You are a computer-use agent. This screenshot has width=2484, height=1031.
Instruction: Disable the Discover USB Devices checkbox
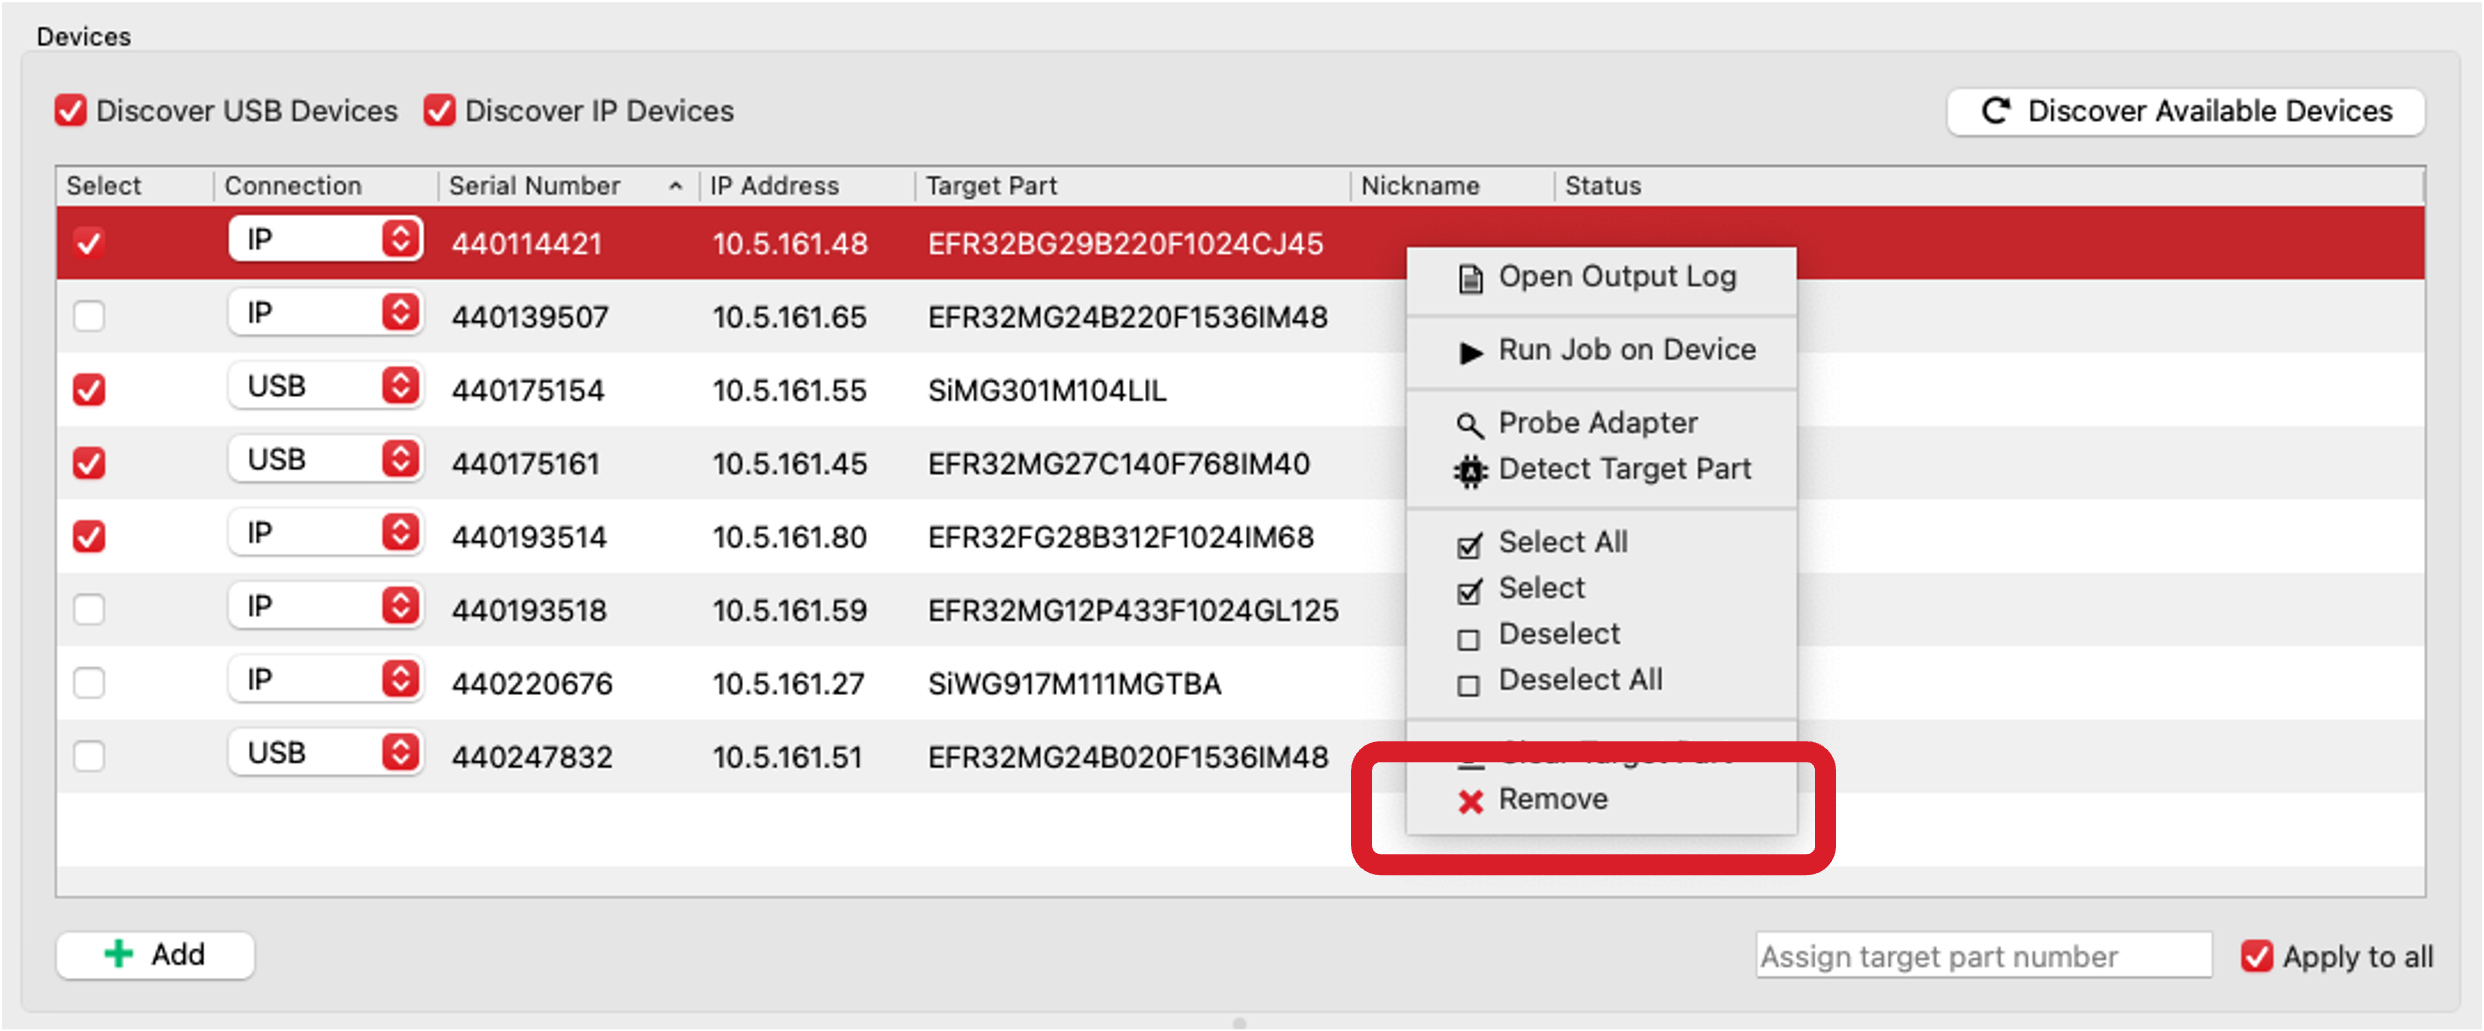(70, 110)
